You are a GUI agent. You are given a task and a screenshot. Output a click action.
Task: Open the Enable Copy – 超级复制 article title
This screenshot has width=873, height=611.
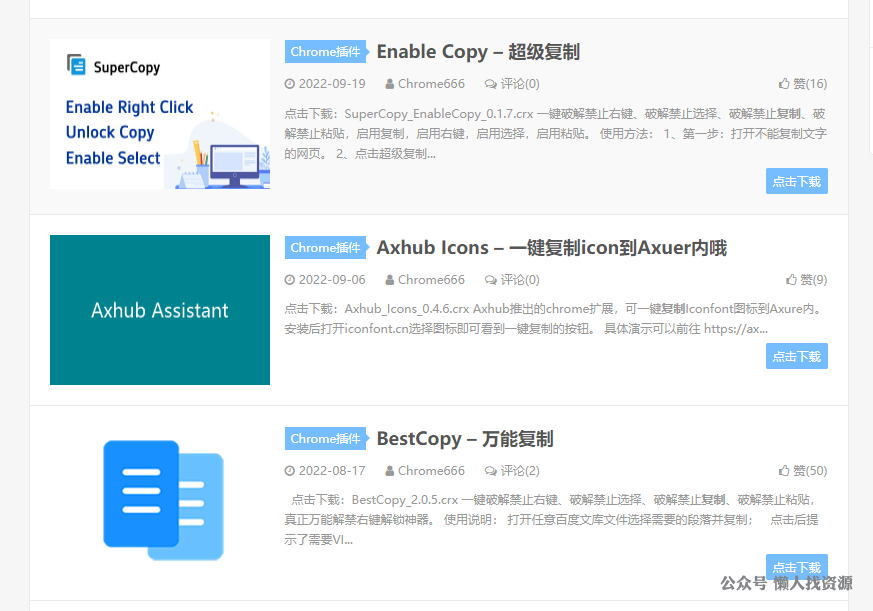point(478,52)
